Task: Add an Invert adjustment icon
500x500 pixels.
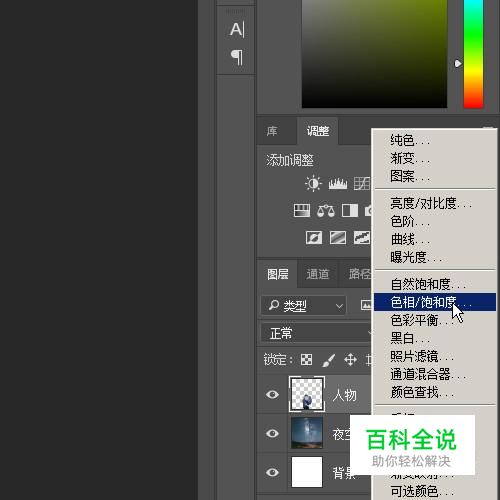Action: (314, 238)
